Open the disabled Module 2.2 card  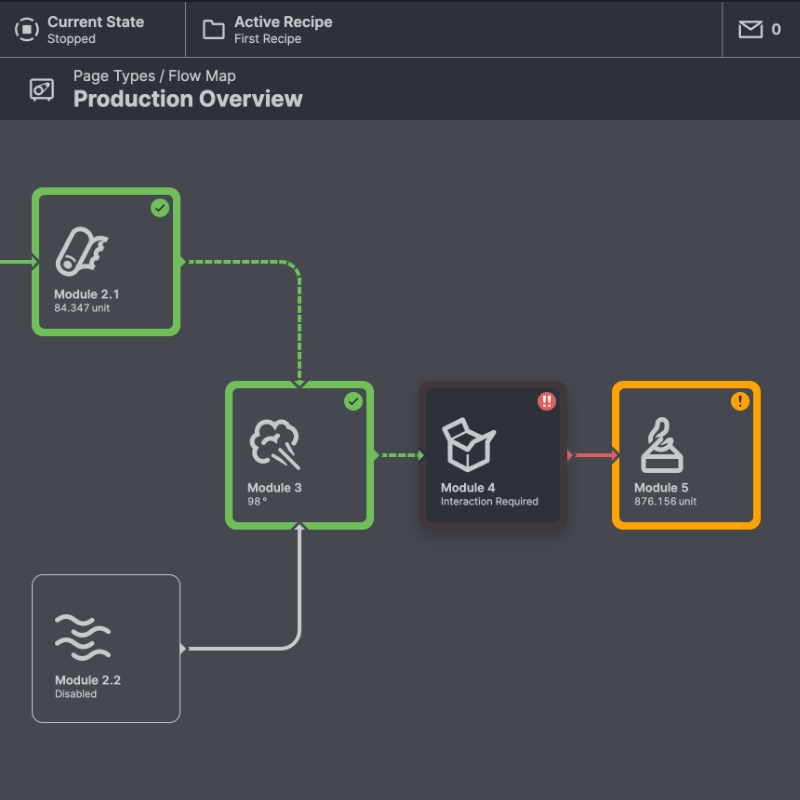point(106,648)
